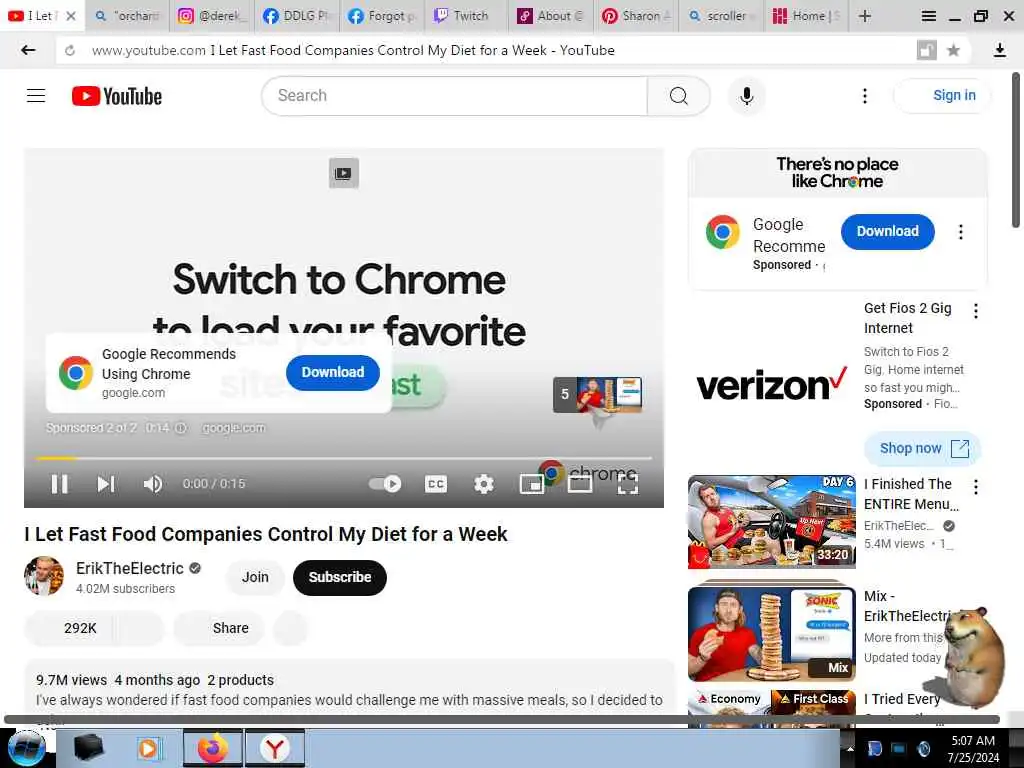Skip to next video
This screenshot has height=768, width=1024.
click(x=106, y=484)
